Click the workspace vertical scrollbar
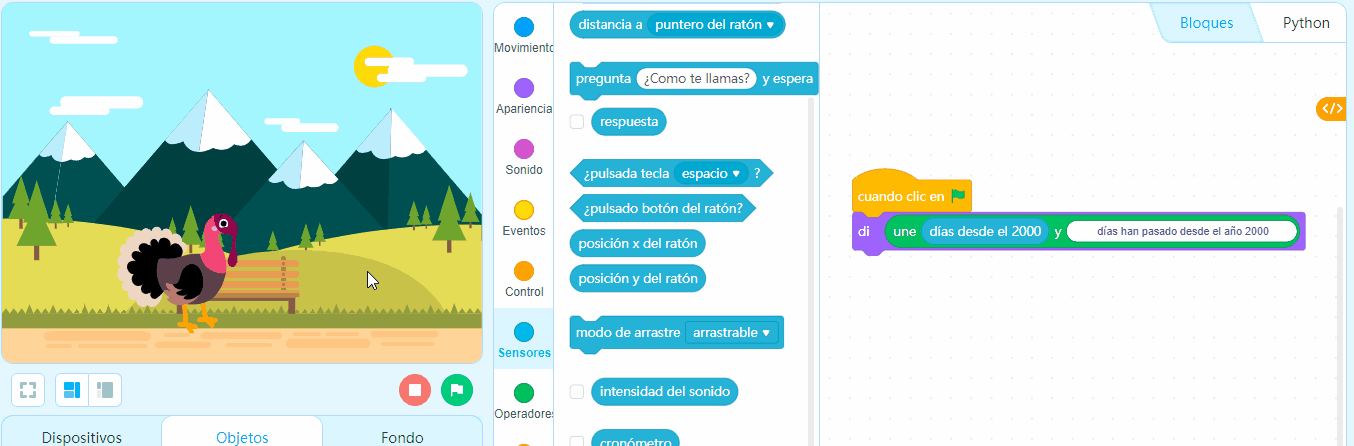The image size is (1354, 446). click(x=1340, y=326)
